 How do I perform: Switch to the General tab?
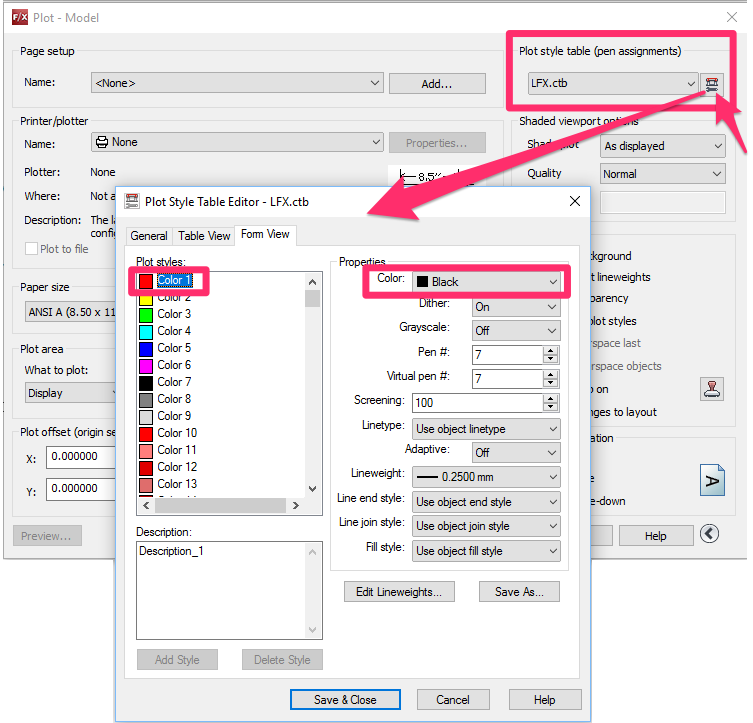tap(149, 236)
